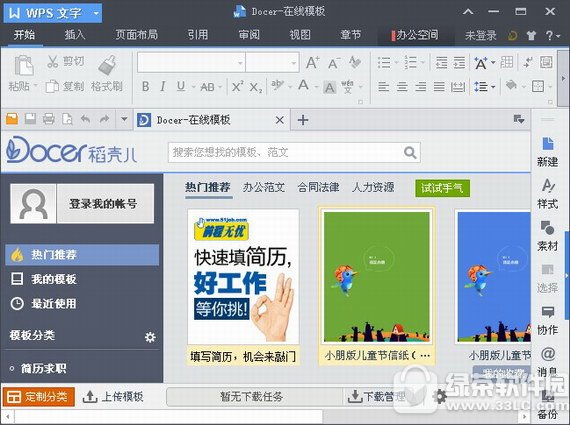570x425 pixels.
Task: Click decrease indent icon
Action: click(441, 63)
